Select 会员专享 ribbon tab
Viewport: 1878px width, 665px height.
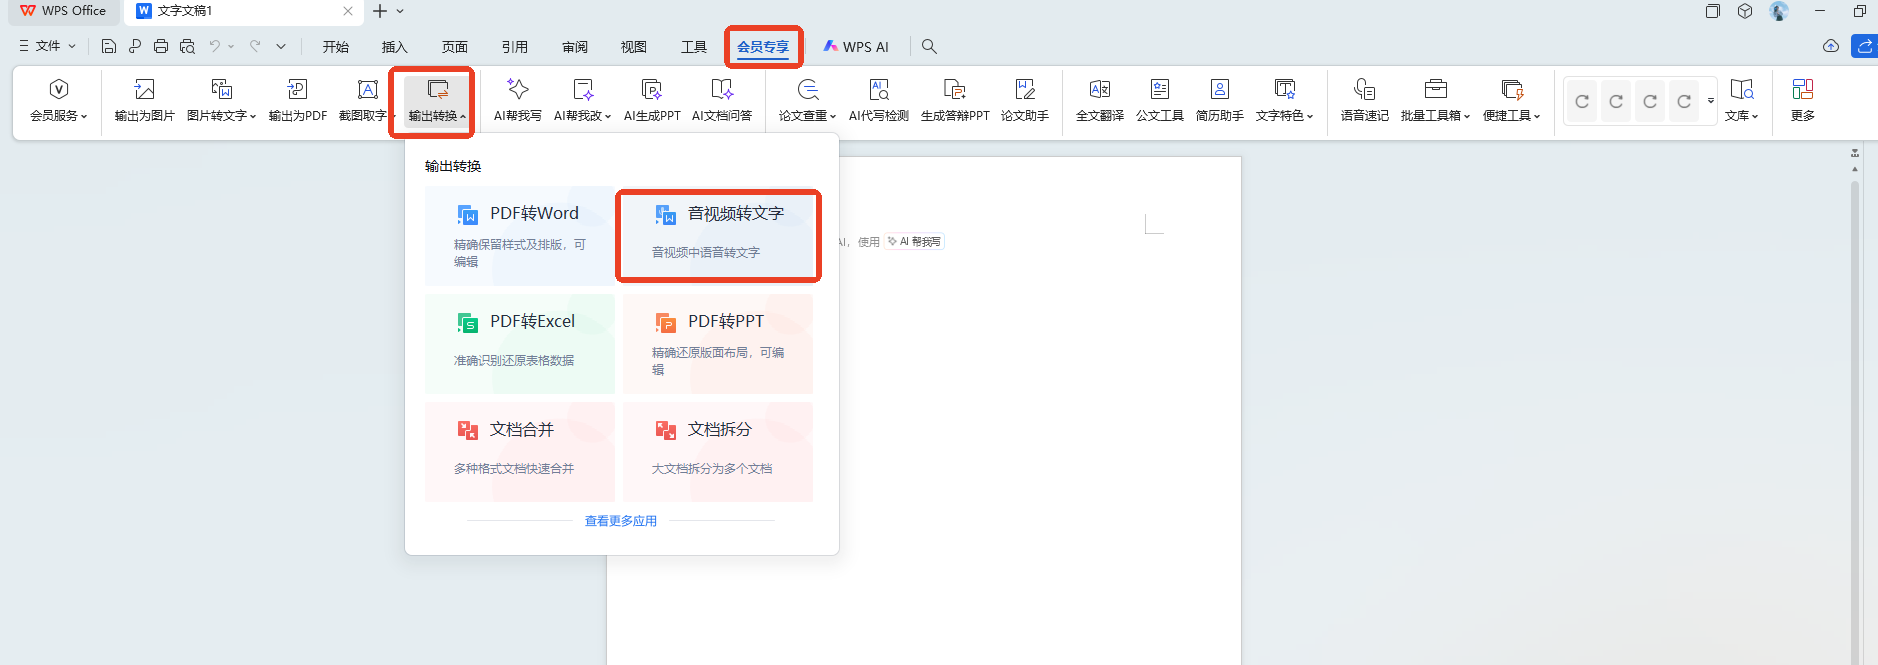coord(763,47)
